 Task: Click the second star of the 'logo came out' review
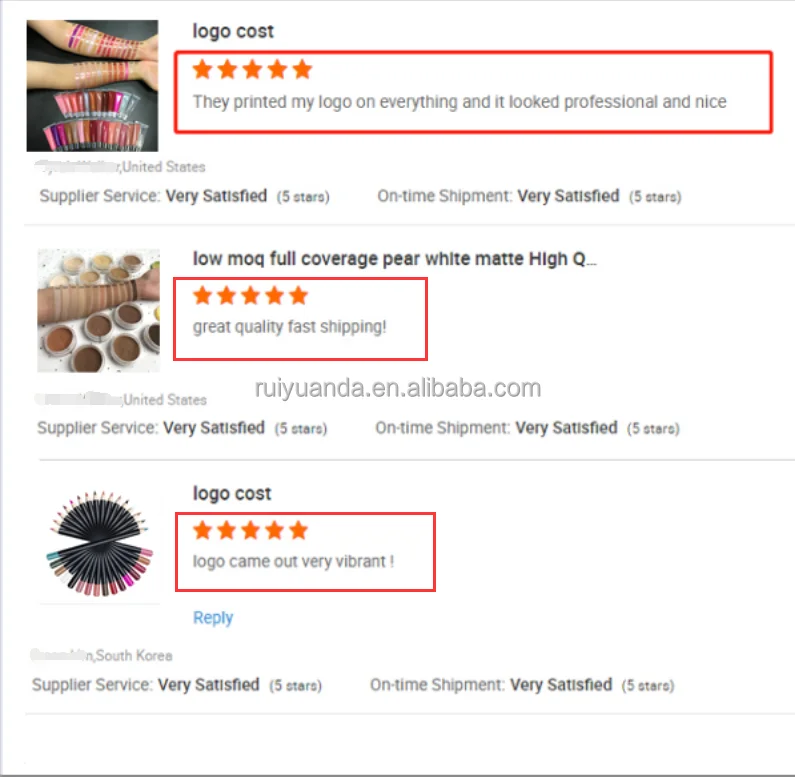tap(227, 531)
